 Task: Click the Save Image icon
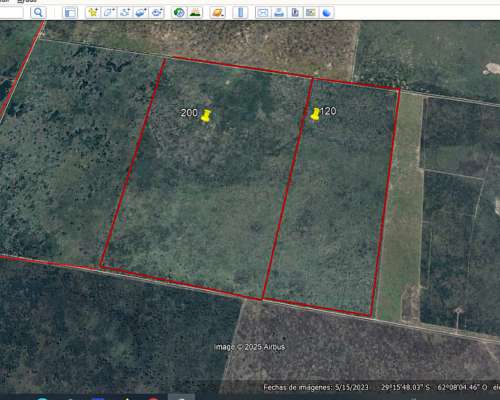pos(295,13)
